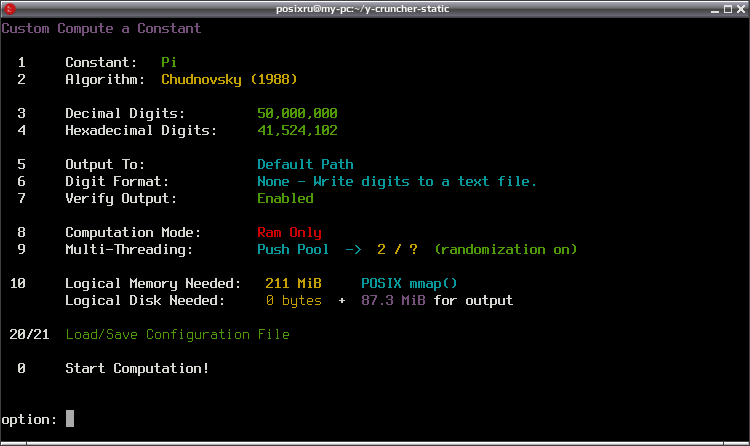The height and width of the screenshot is (446, 750).
Task: Click the green 'Enabled' value
Action: [285, 199]
